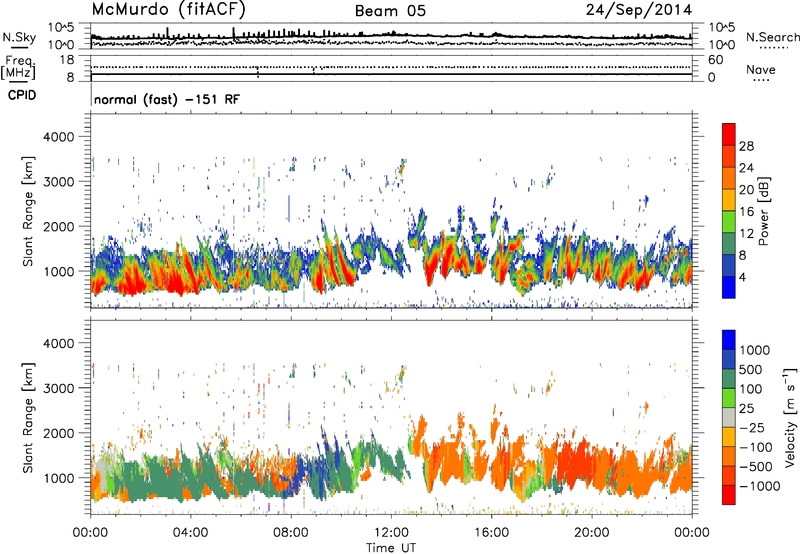The width and height of the screenshot is (800, 554).
Task: Click the 'Freq. [MHz]' axis label
Action: (19, 67)
